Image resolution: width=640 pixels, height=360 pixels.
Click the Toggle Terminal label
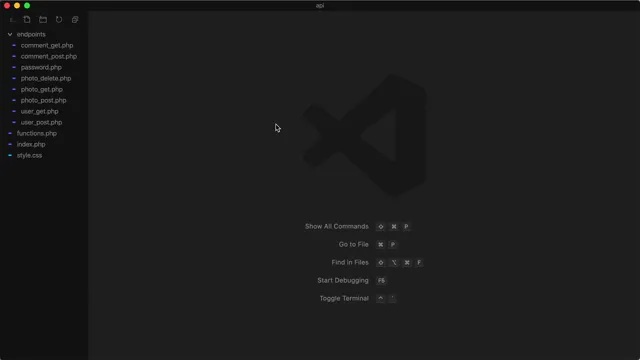coord(344,298)
